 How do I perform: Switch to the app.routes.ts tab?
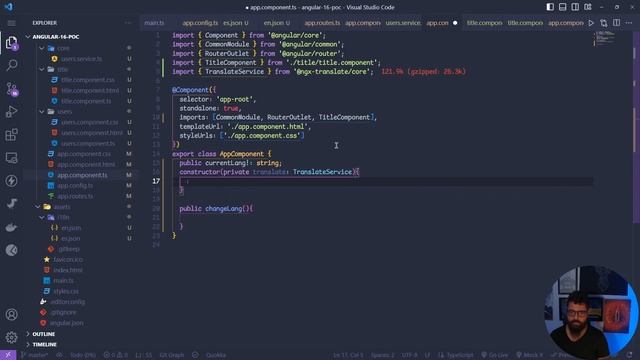pos(322,23)
